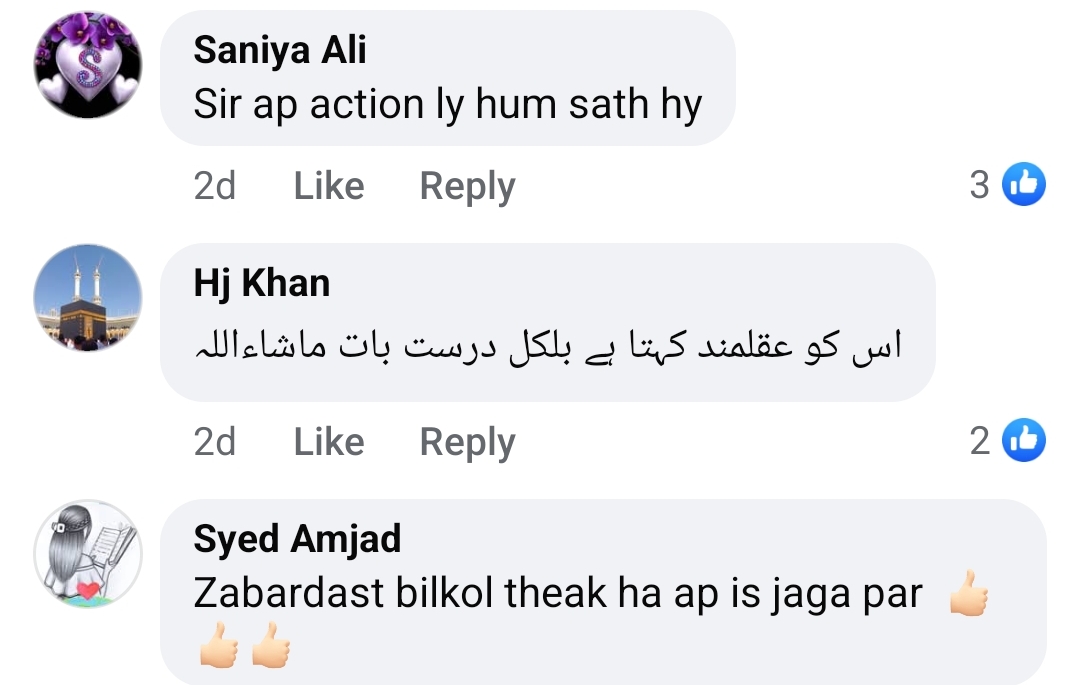The height and width of the screenshot is (685, 1080).
Task: View the 3 reactions on Saniya Ali's comment
Action: click(980, 185)
